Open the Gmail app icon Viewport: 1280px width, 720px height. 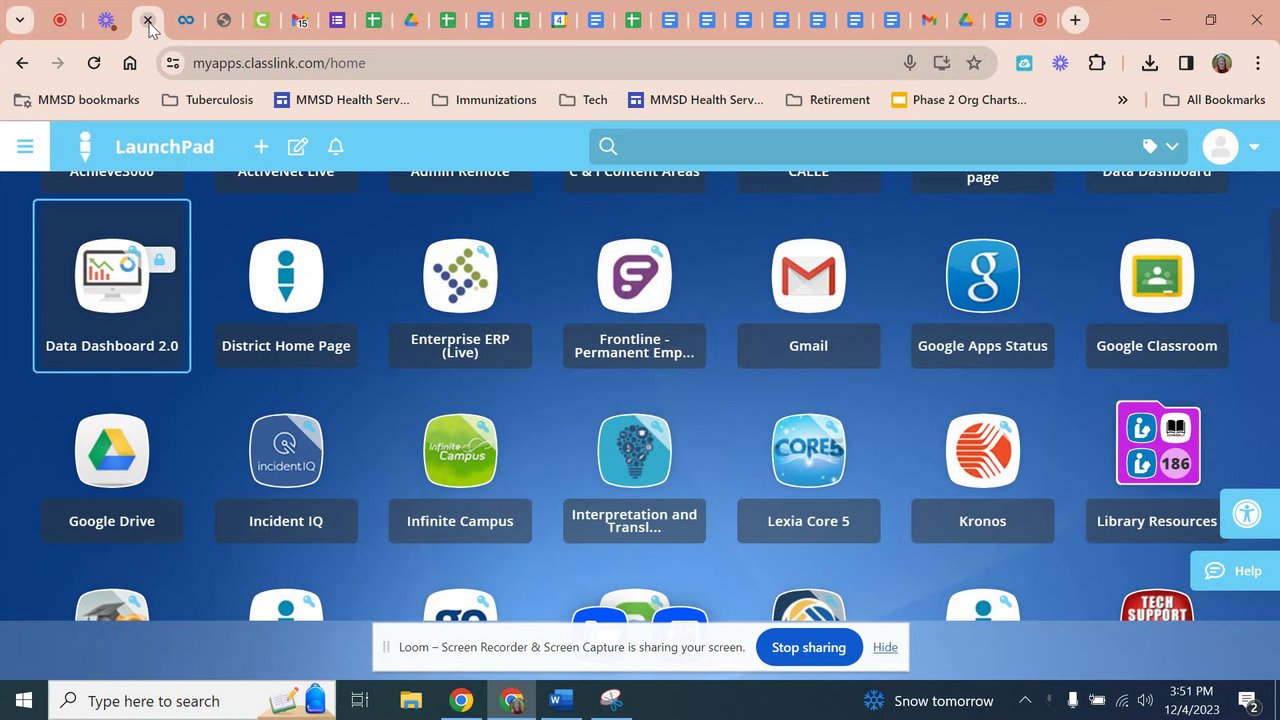[808, 276]
